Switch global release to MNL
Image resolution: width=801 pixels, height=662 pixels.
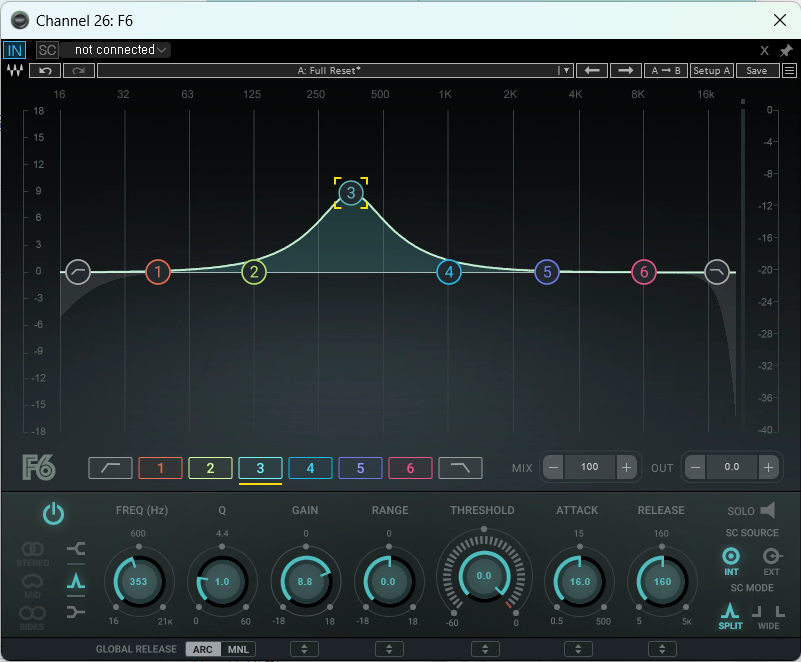click(x=238, y=649)
